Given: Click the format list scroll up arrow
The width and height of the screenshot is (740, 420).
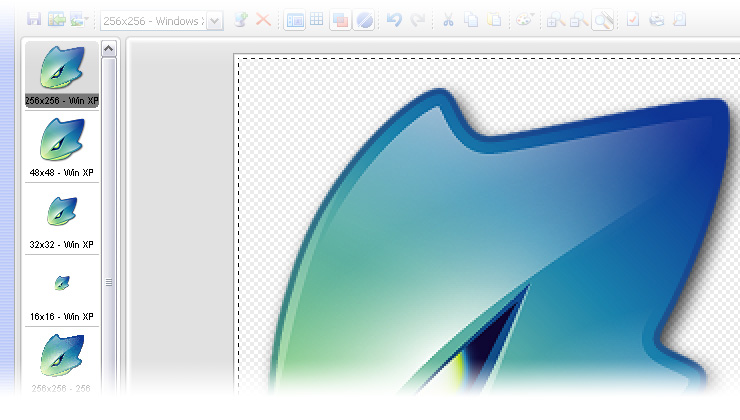Looking at the screenshot, I should 109,49.
